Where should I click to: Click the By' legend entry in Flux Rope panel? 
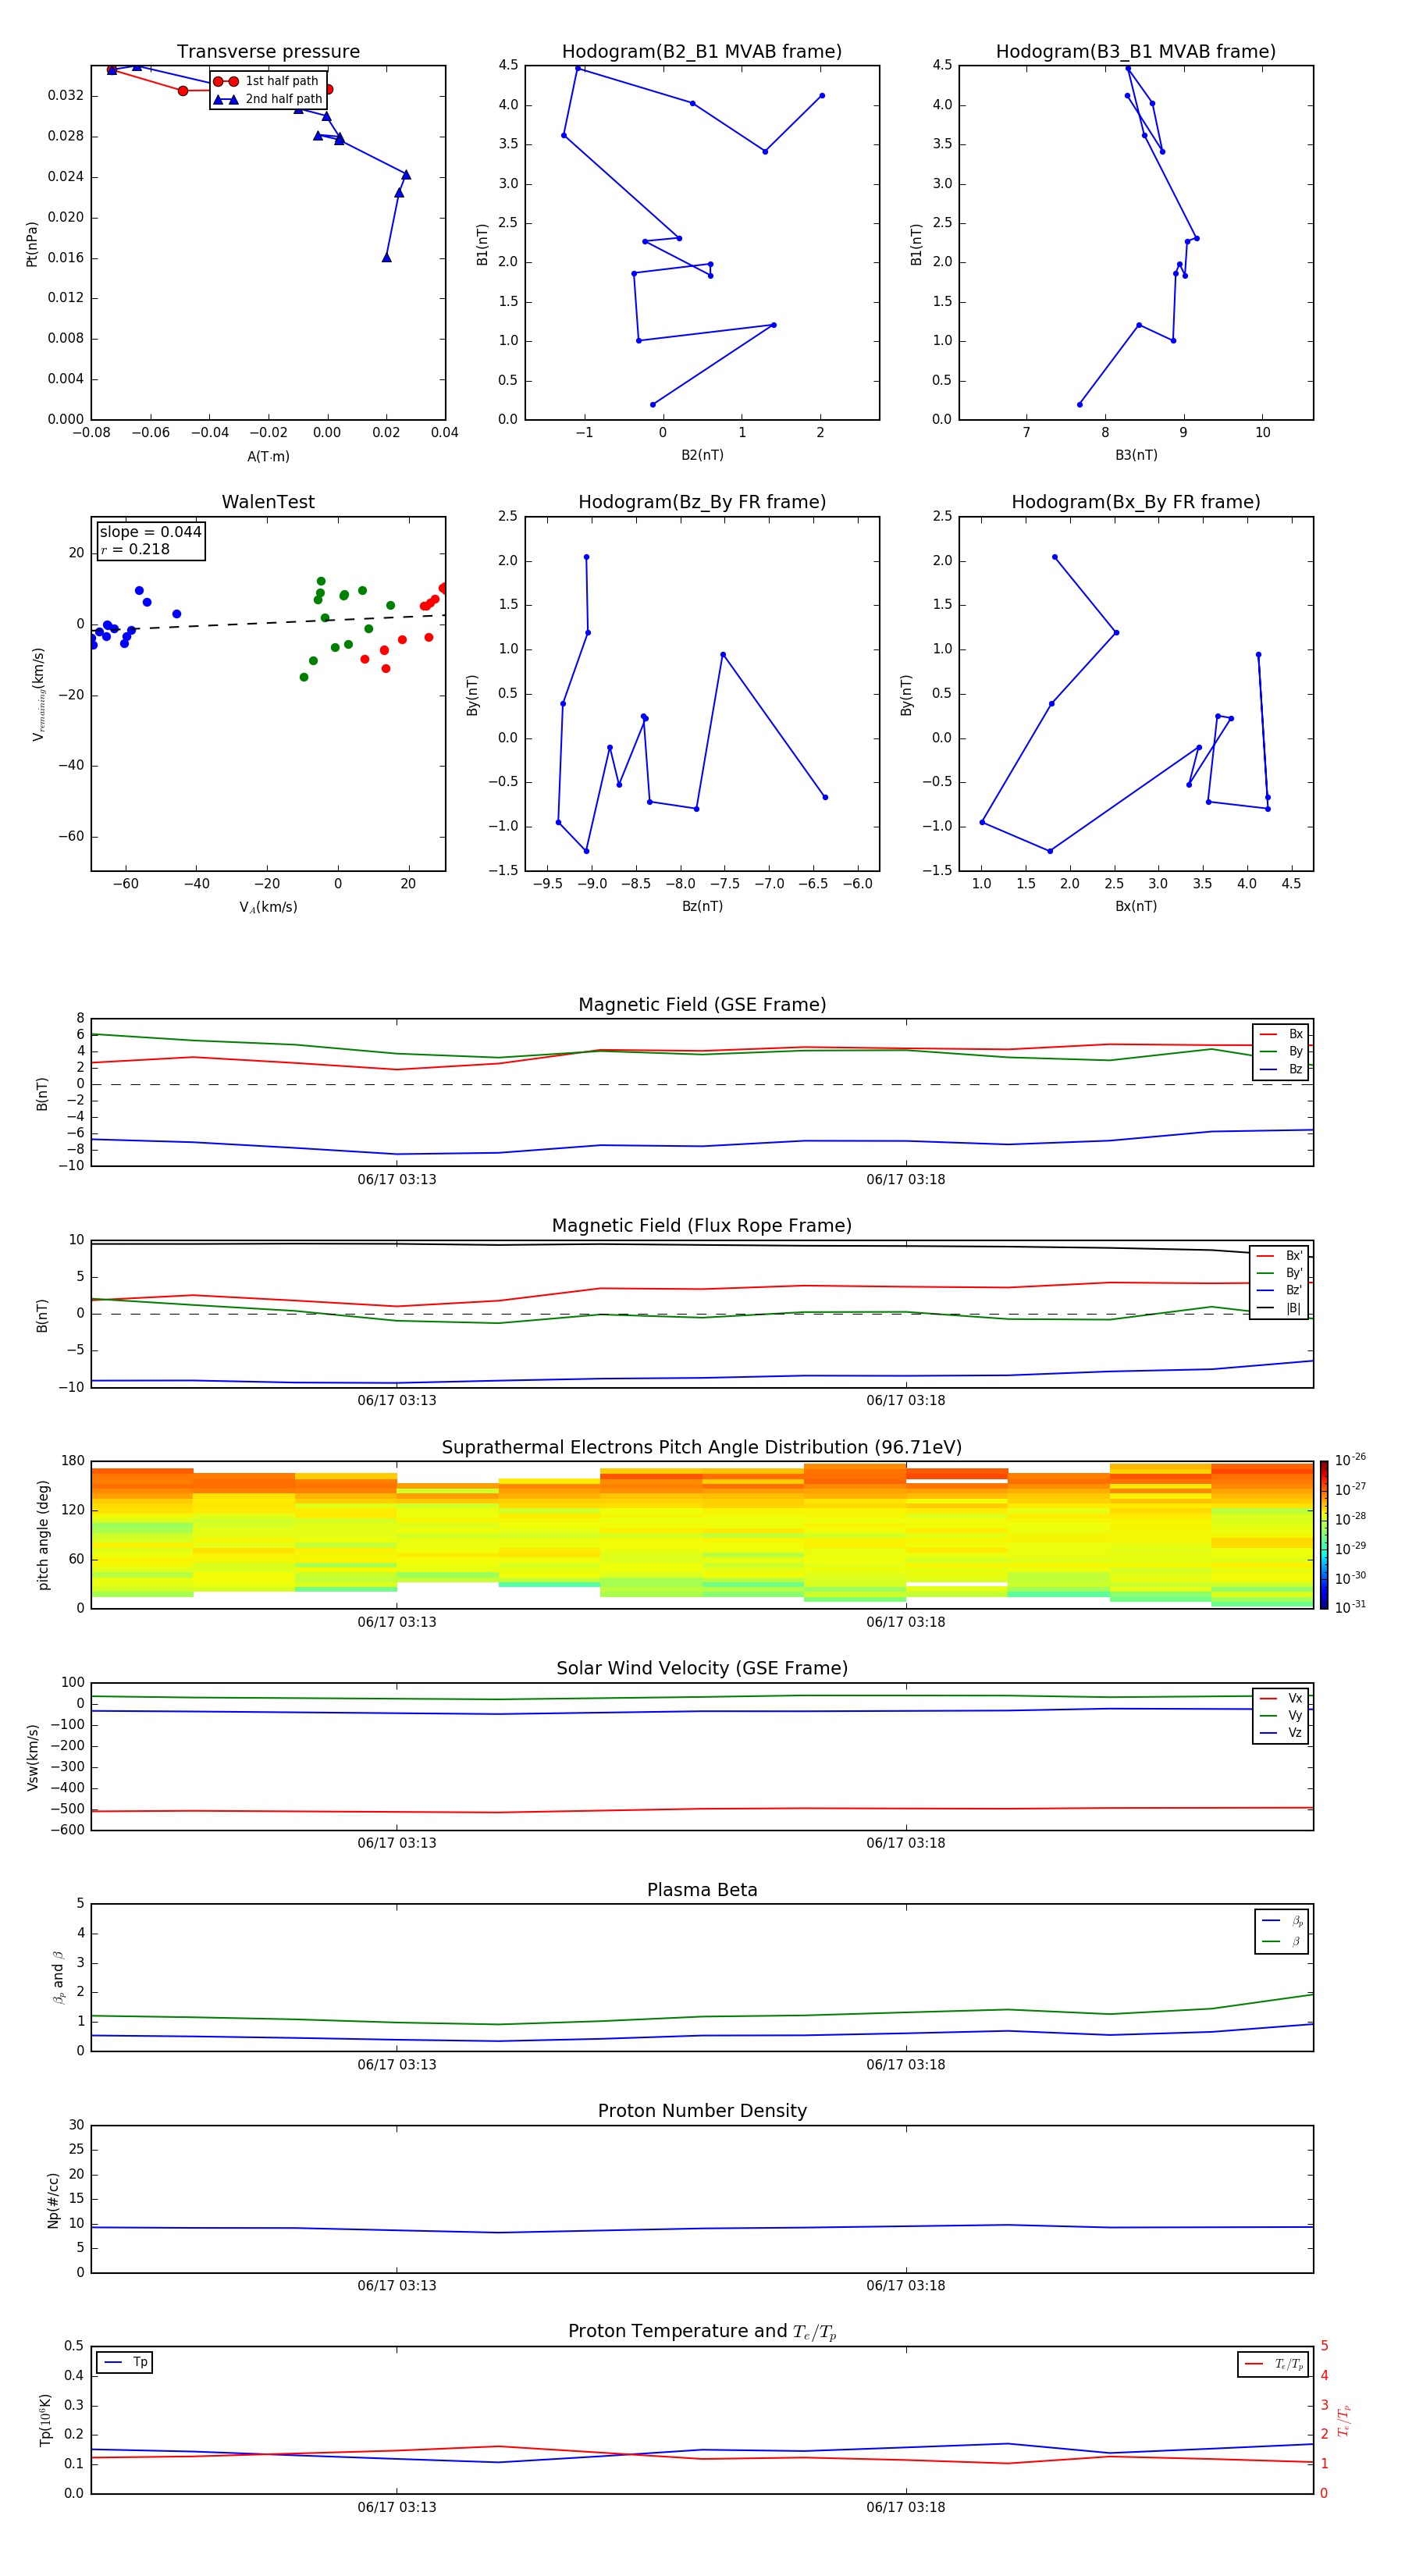pos(1279,1273)
